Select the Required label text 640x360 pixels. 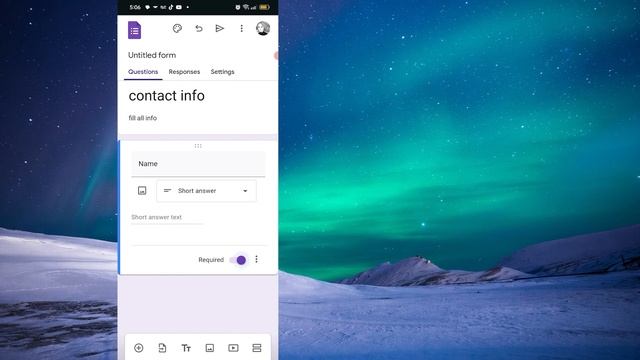point(211,260)
